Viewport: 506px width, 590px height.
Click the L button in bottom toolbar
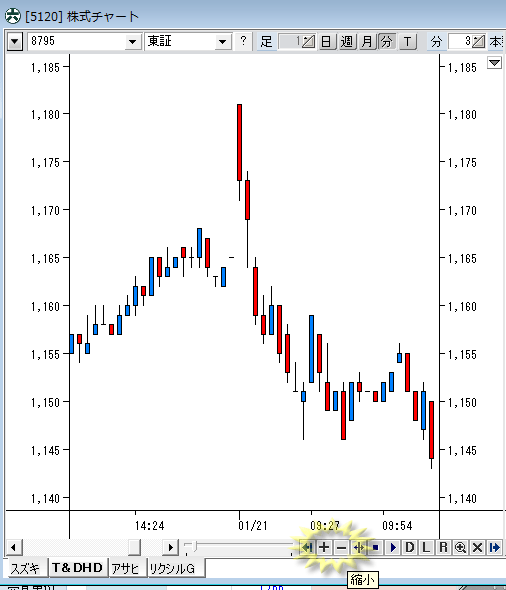(x=426, y=547)
